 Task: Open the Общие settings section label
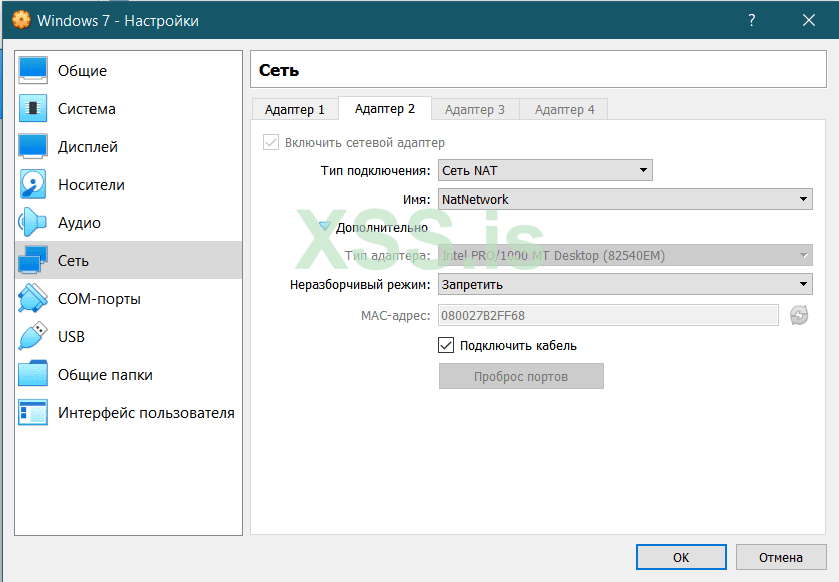point(82,71)
